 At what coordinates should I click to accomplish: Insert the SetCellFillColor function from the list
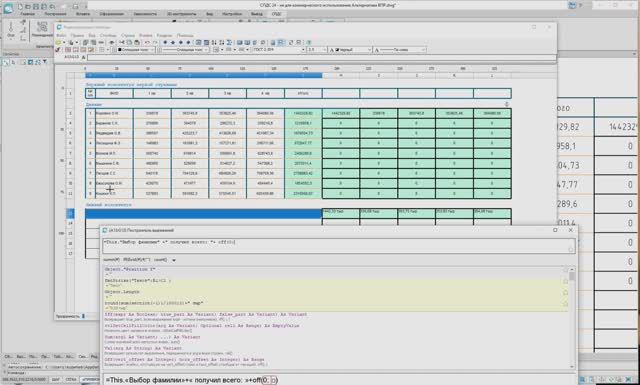[202, 326]
